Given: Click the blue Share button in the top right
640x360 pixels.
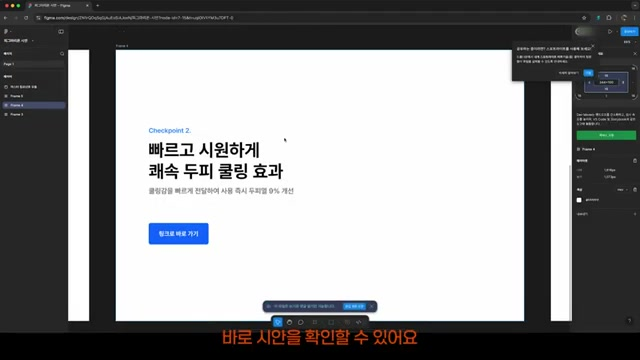Looking at the screenshot, I should pyautogui.click(x=629, y=31).
